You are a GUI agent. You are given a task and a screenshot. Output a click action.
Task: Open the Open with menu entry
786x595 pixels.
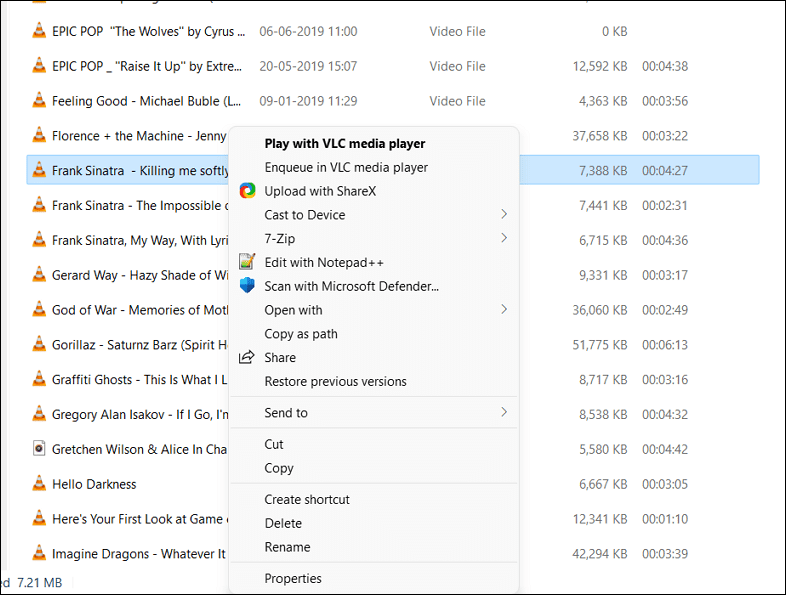373,310
